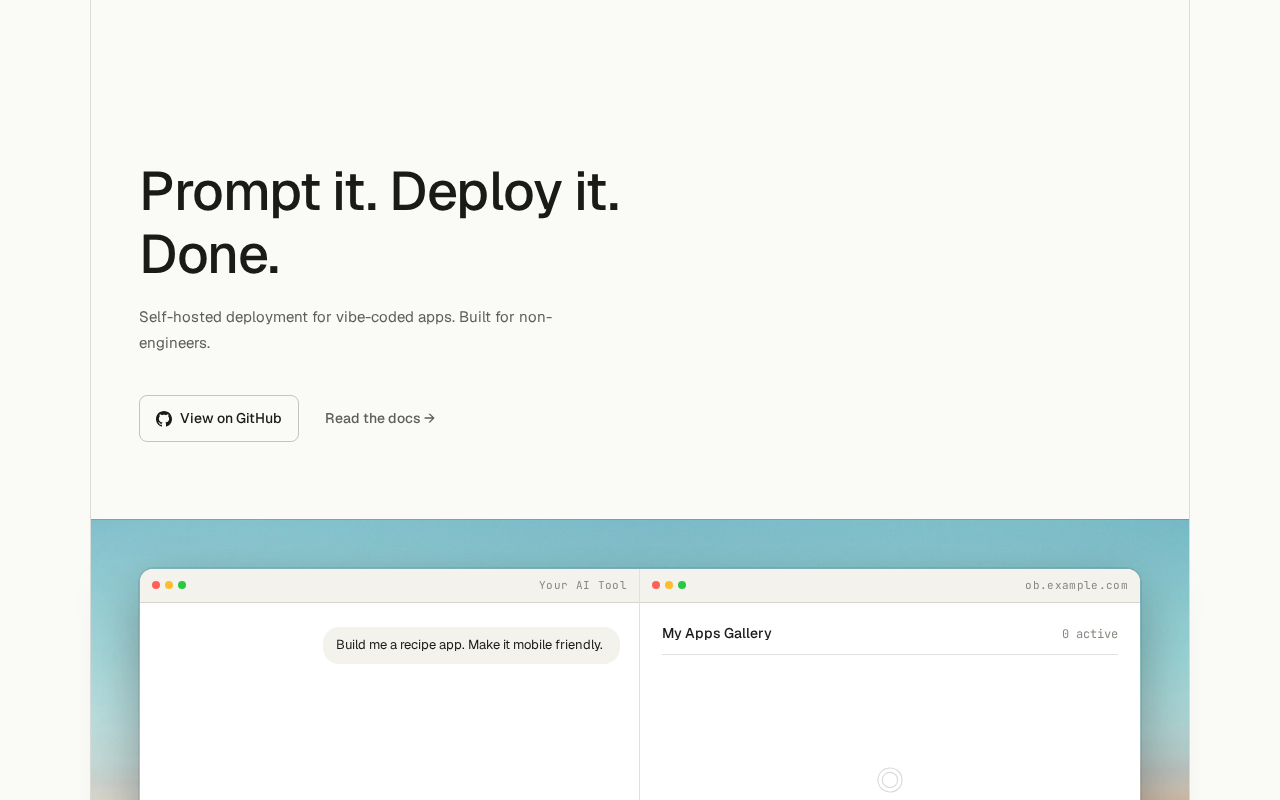Click the red dot in ob.example.com window
The image size is (1280, 800).
656,585
